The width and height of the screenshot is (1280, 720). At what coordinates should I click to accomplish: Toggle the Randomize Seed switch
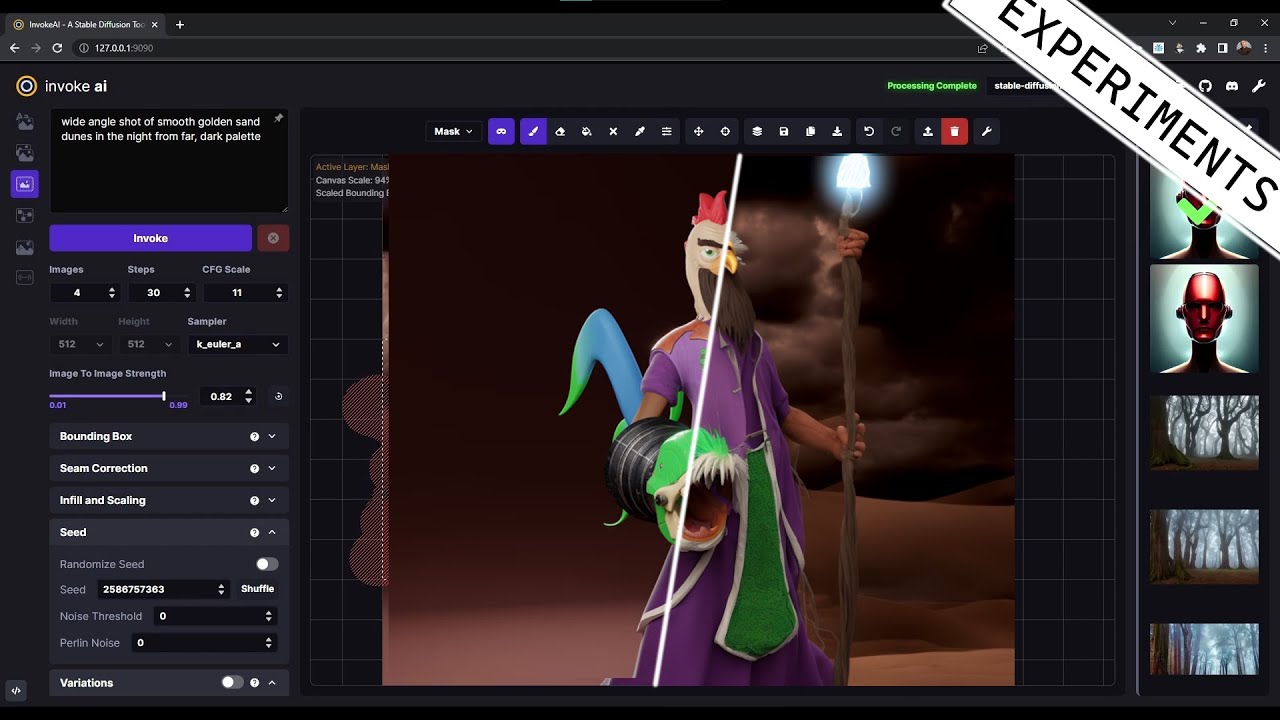267,564
